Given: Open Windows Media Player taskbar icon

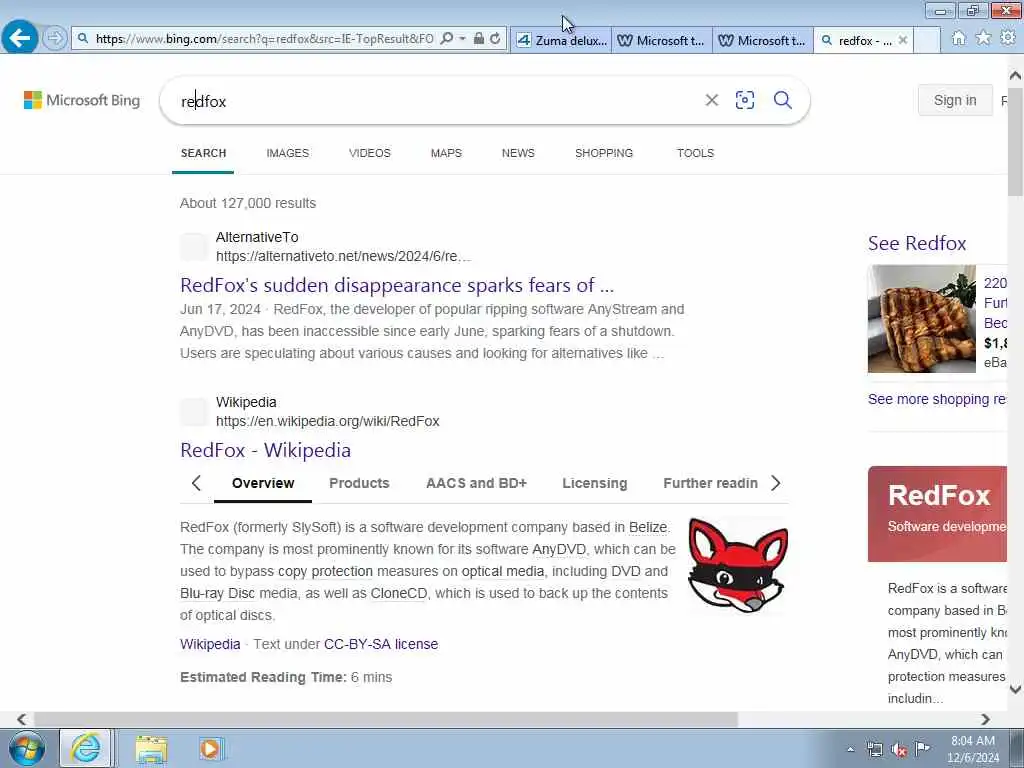Looking at the screenshot, I should coord(210,749).
